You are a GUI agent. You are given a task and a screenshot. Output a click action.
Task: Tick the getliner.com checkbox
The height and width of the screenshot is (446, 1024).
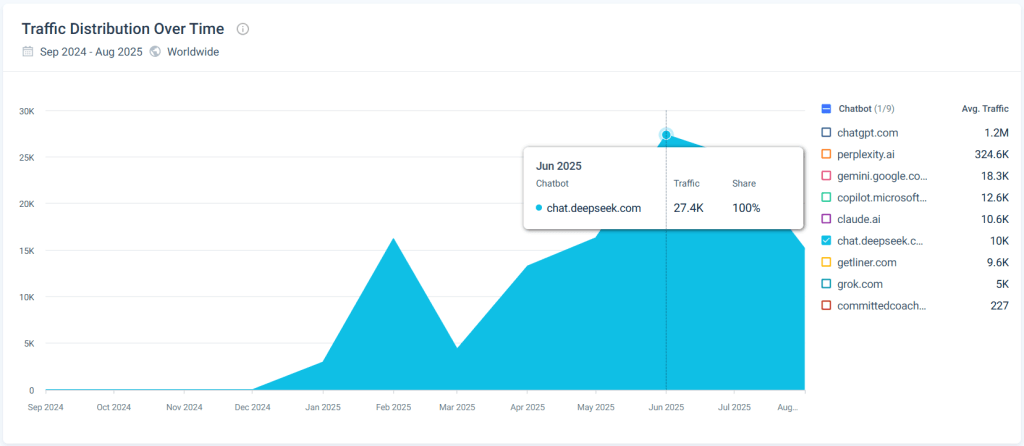[826, 263]
